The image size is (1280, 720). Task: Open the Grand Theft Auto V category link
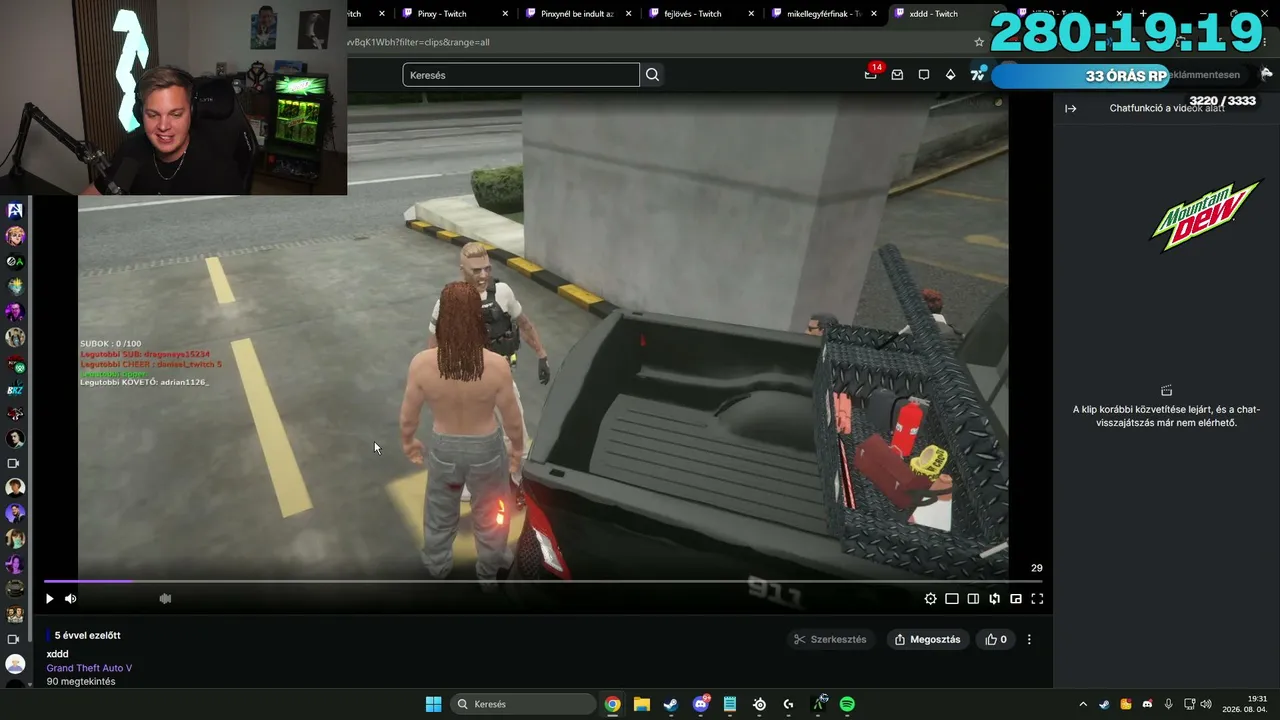coord(89,668)
